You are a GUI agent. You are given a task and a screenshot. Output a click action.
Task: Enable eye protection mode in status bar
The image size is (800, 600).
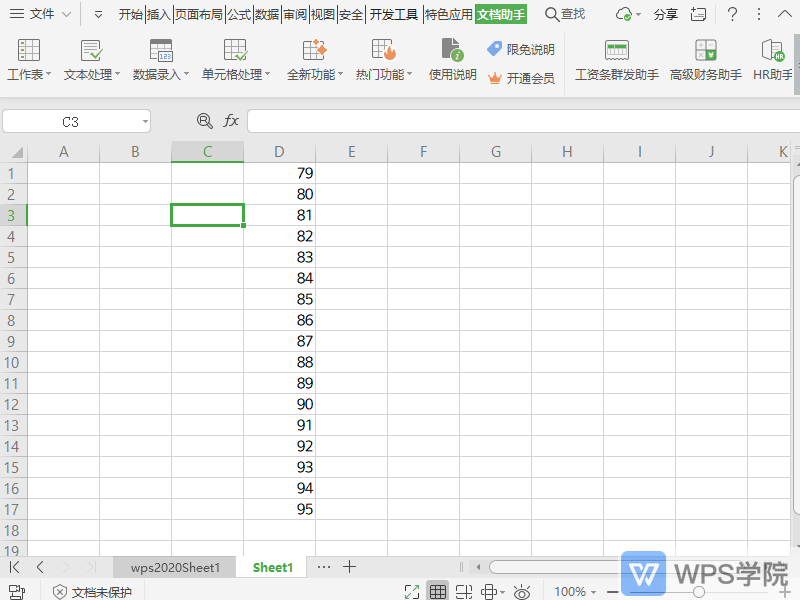[x=522, y=592]
